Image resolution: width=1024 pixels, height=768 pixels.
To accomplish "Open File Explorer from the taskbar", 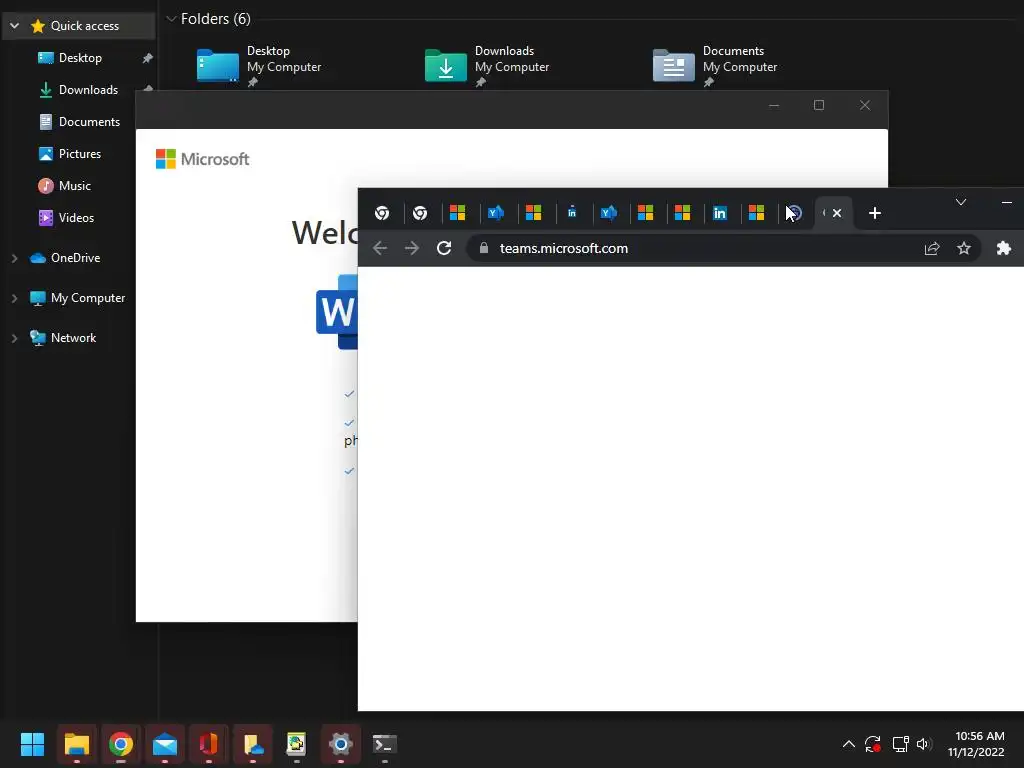I will click(76, 744).
